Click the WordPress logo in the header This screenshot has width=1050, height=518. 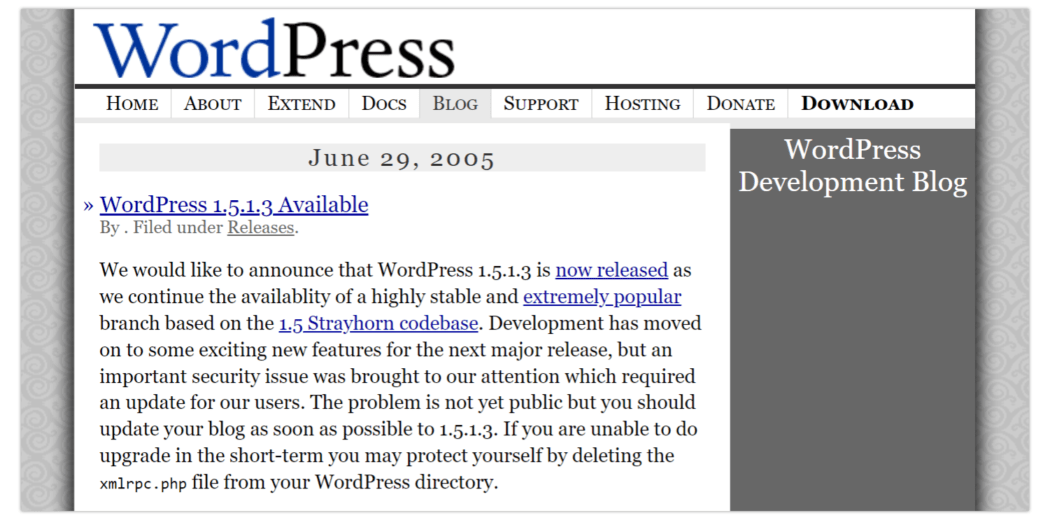274,49
